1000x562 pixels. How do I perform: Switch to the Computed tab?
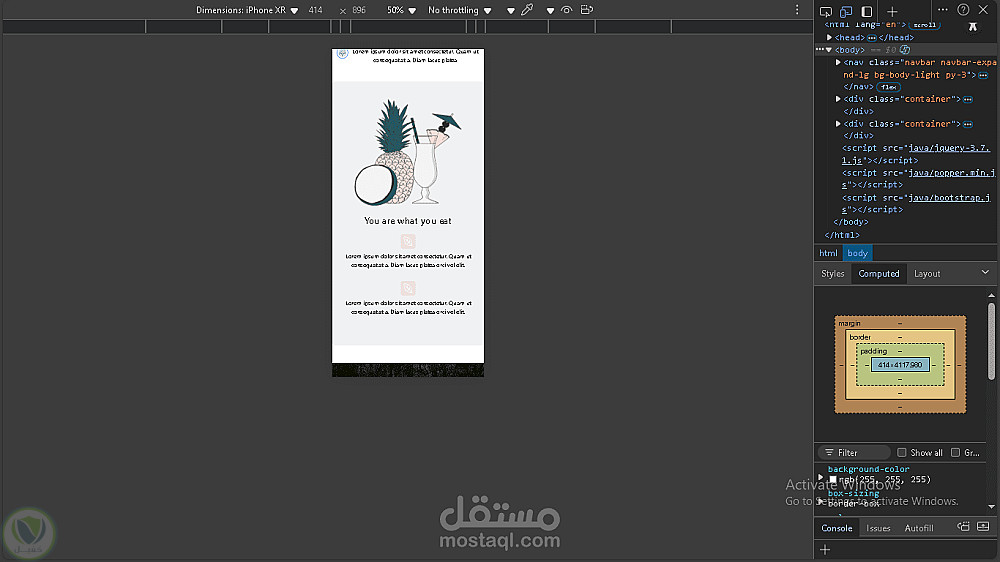(x=879, y=274)
